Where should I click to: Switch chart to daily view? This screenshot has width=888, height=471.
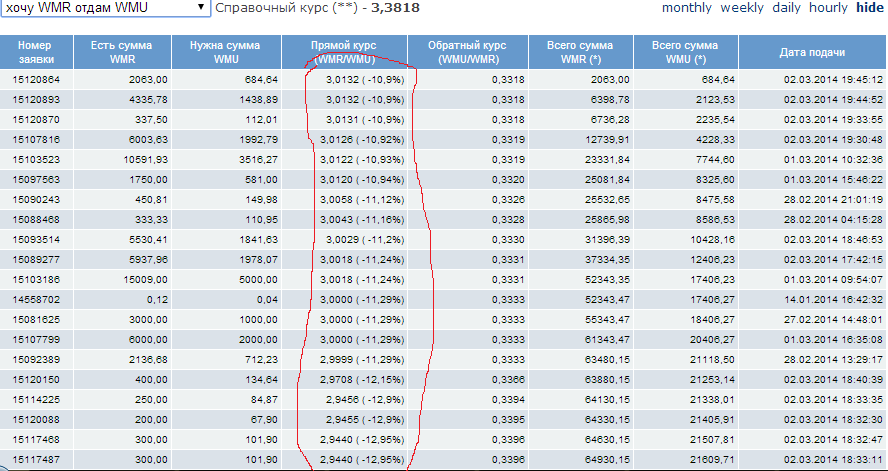click(x=787, y=8)
